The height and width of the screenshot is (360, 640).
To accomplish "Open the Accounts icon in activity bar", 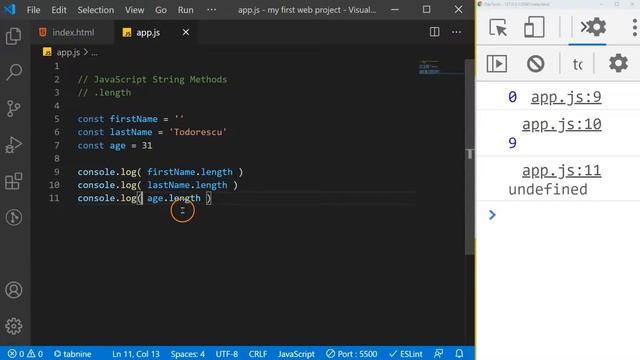I will [13, 290].
